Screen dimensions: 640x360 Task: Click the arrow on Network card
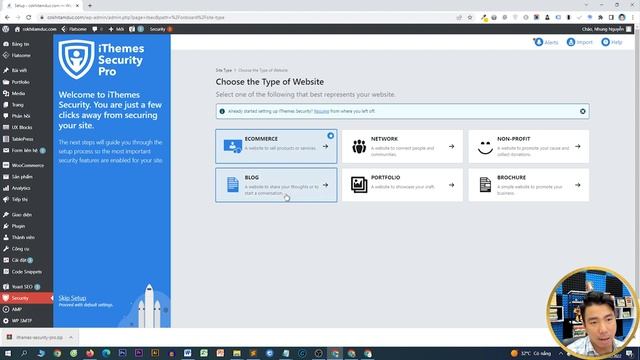451,146
